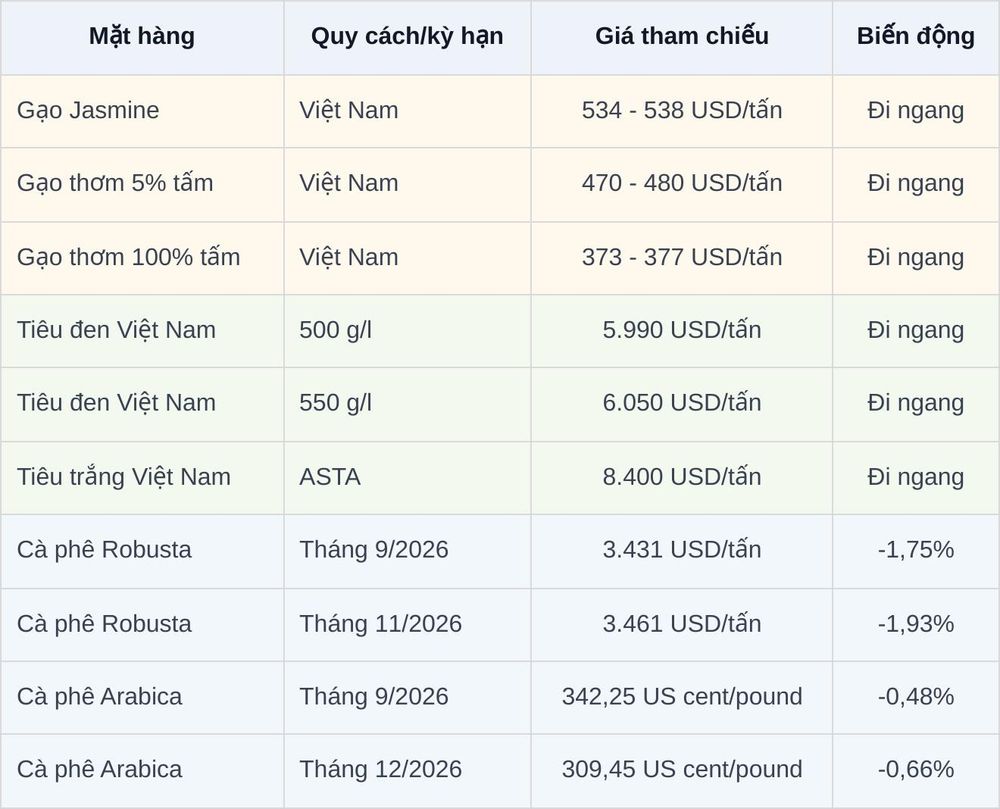Select the Gạo thơm 5% tấm cell
The image size is (1000, 809).
tap(142, 184)
